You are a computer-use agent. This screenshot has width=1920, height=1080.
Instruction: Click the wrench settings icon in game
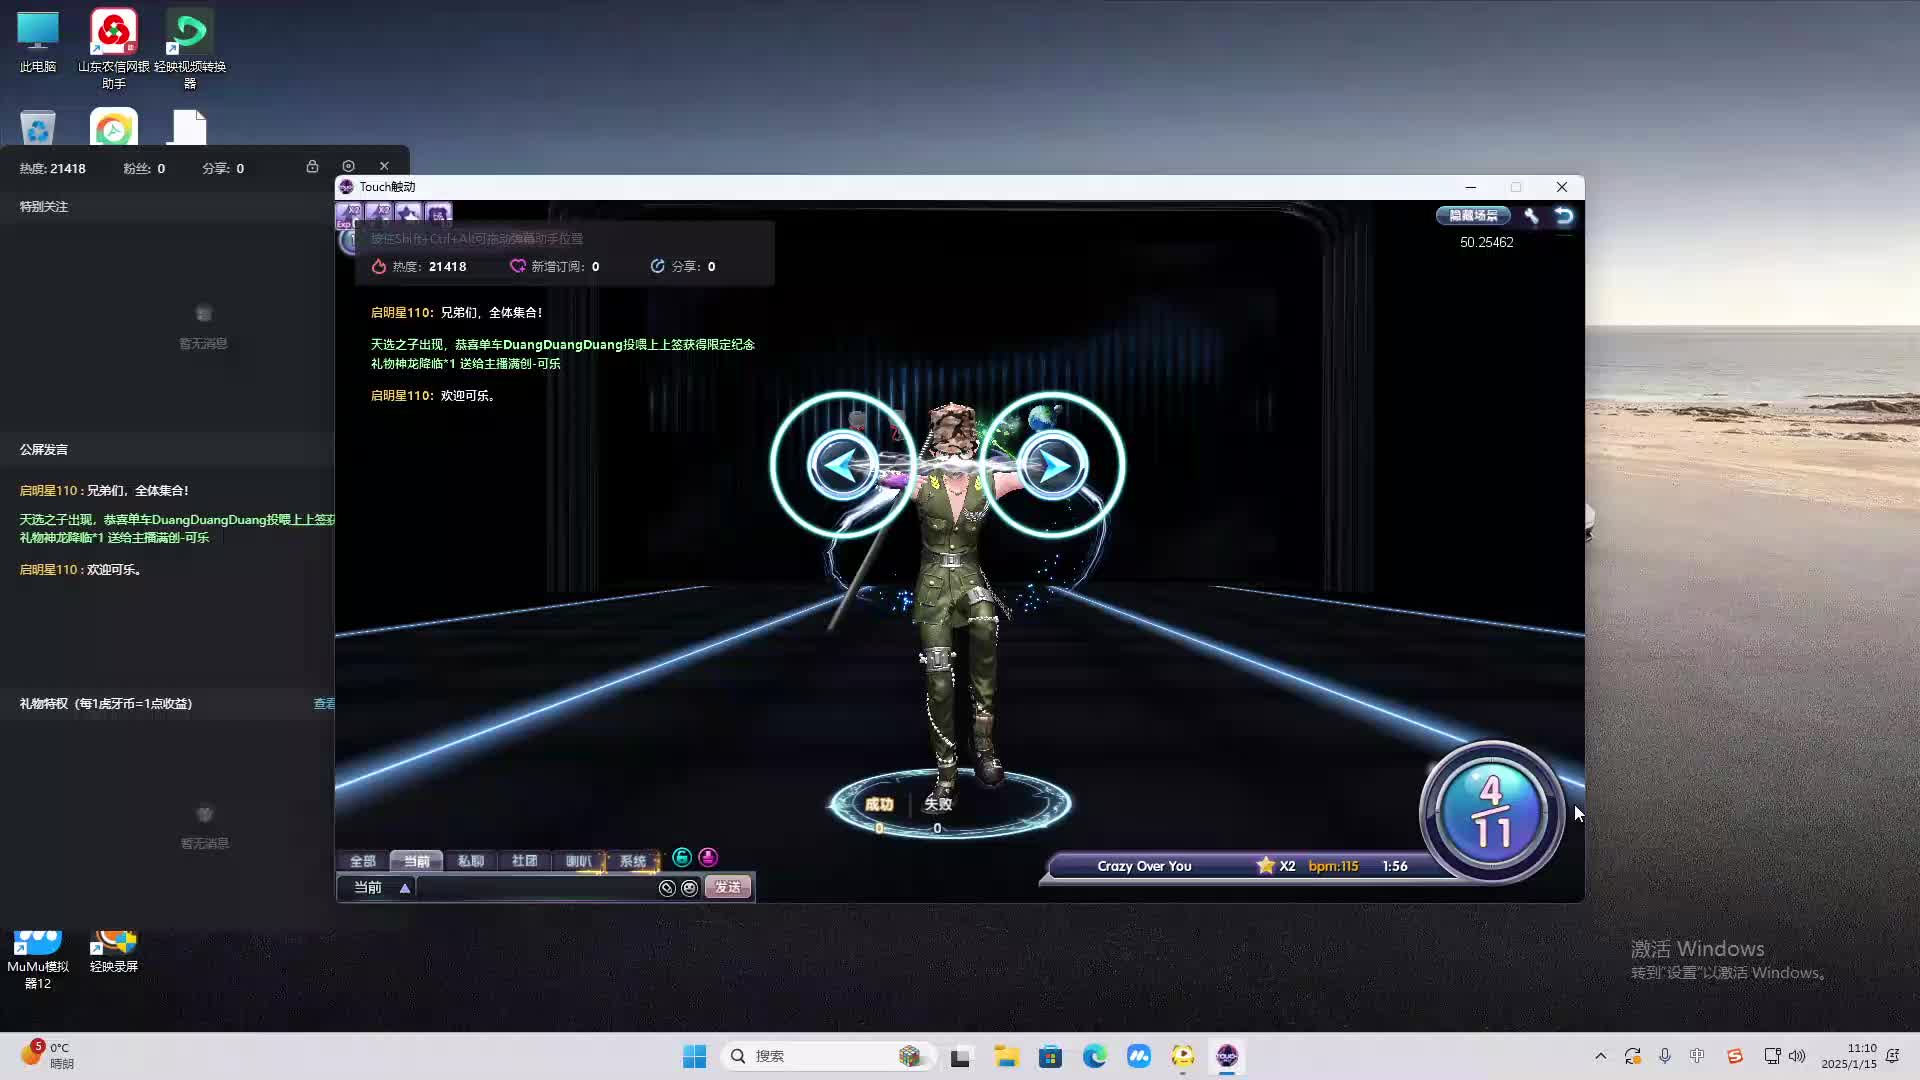[x=1531, y=215]
